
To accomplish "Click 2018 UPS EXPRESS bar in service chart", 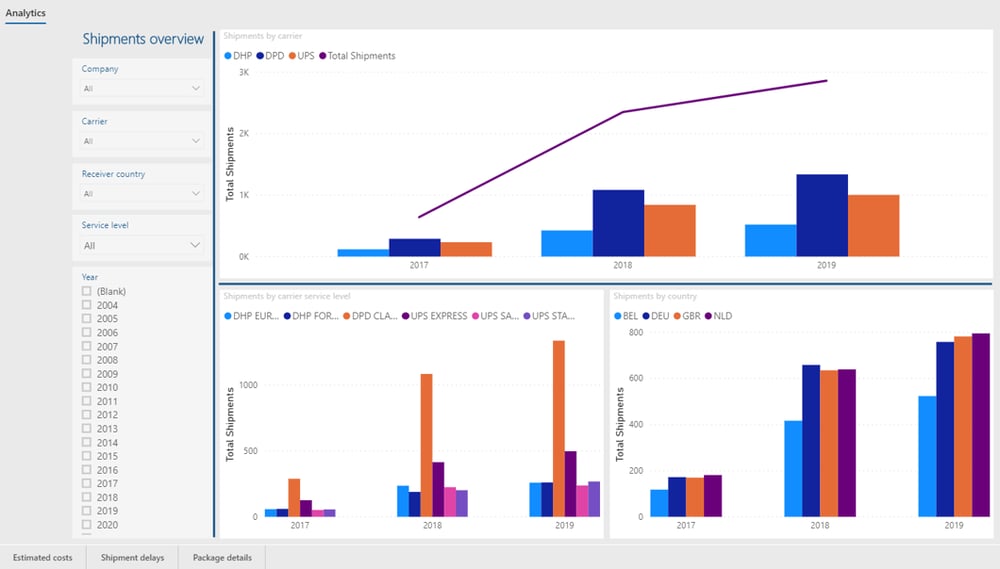I will [438, 489].
